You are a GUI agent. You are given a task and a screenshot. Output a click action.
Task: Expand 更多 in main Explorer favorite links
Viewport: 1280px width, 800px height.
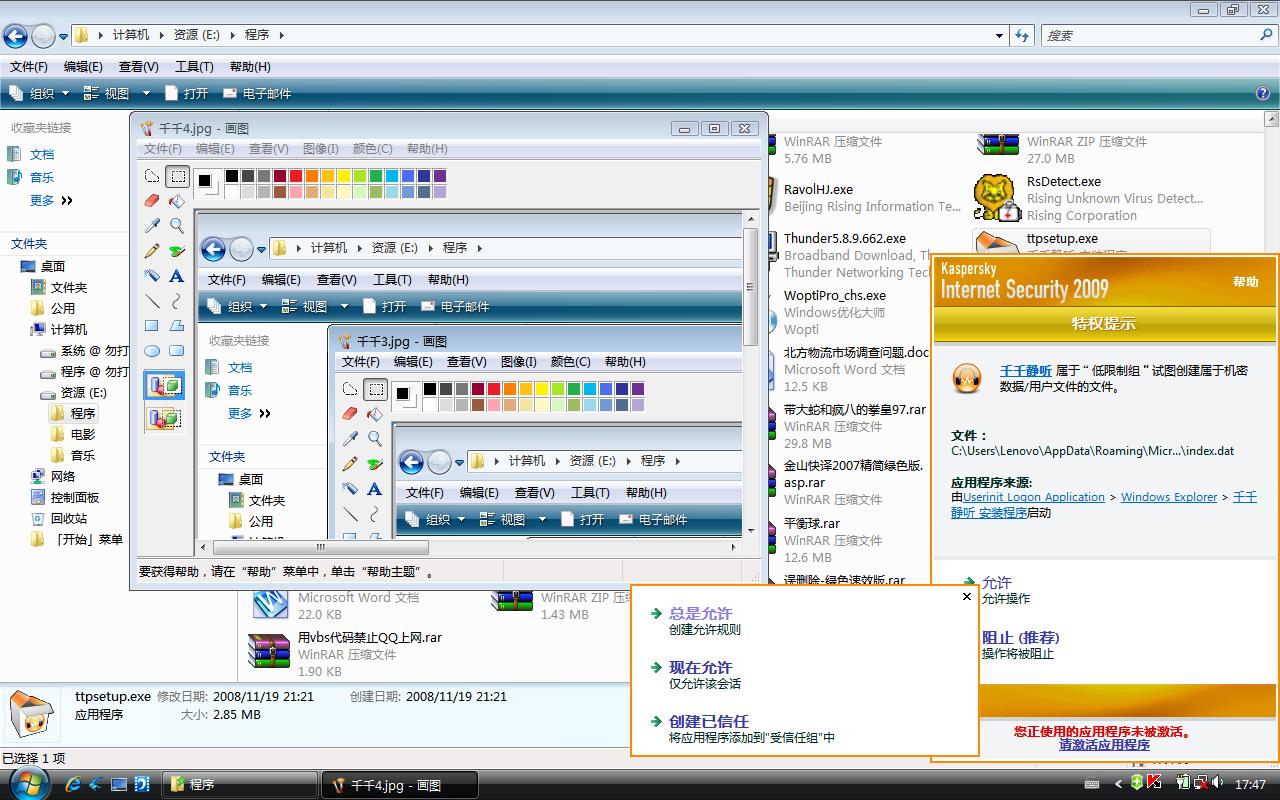pos(51,200)
